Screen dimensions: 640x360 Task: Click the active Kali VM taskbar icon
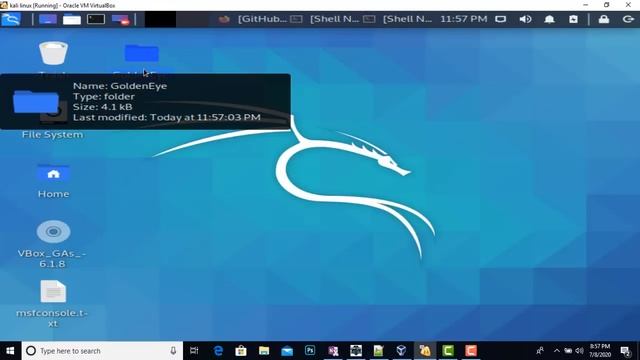425,351
